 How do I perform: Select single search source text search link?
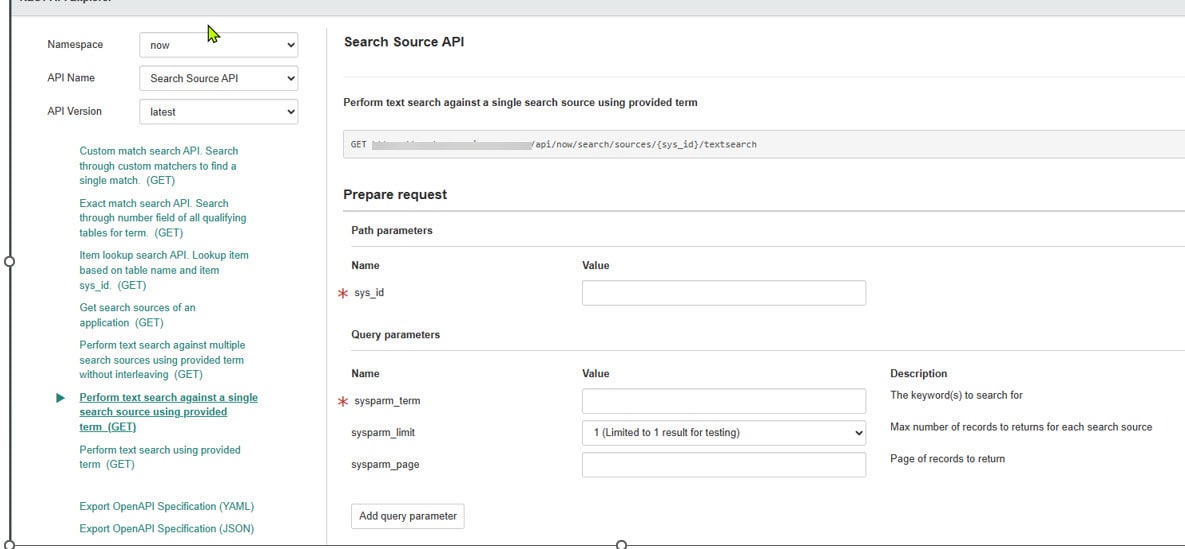pos(167,412)
